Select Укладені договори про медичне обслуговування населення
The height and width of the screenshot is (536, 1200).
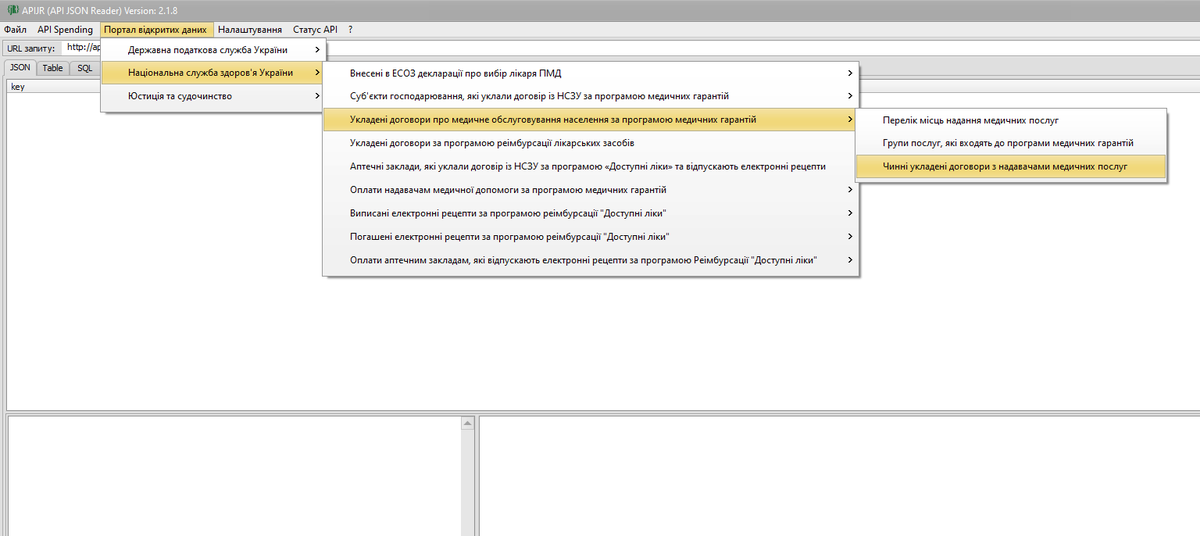point(590,119)
